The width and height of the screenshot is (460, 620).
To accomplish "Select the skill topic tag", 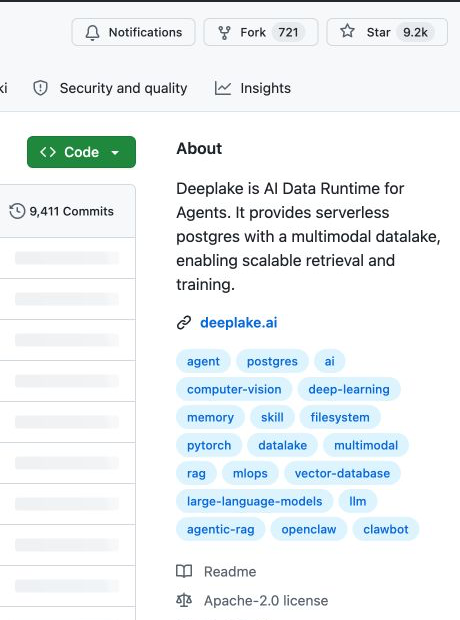I will pos(272,418).
